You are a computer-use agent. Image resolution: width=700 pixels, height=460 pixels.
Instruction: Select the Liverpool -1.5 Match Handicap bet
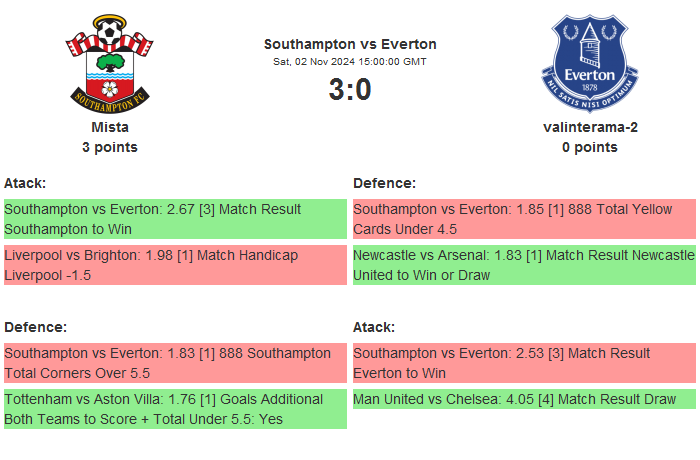pos(175,265)
